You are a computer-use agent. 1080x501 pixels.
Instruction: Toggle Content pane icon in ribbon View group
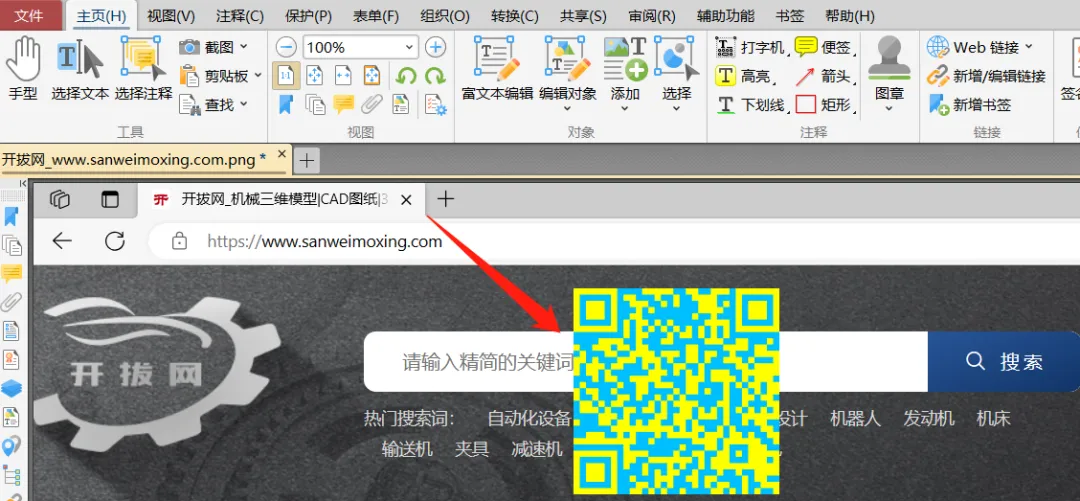401,104
